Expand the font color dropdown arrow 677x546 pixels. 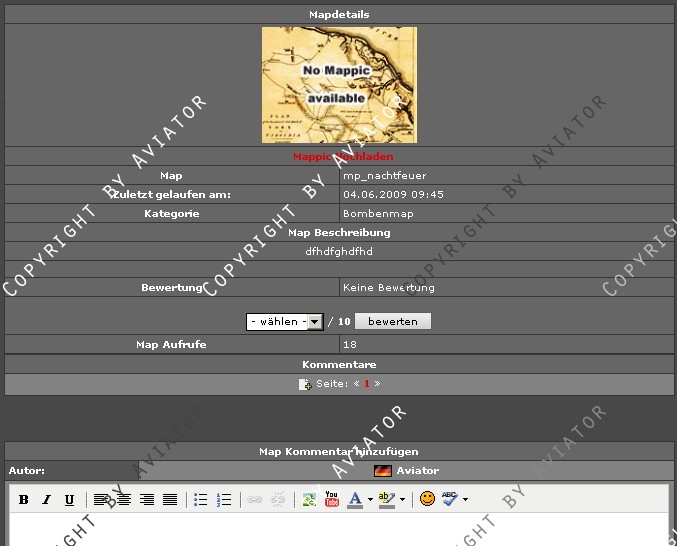pos(370,499)
